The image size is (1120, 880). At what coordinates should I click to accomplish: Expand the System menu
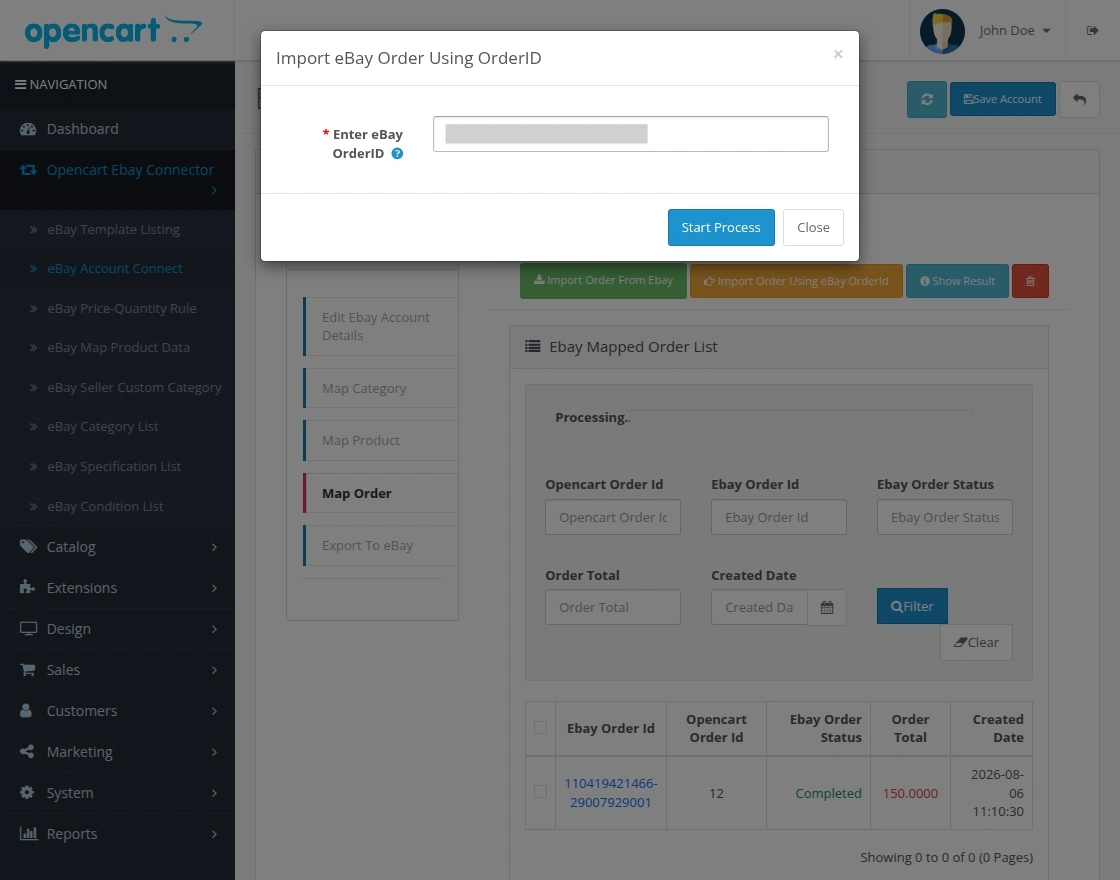(117, 793)
